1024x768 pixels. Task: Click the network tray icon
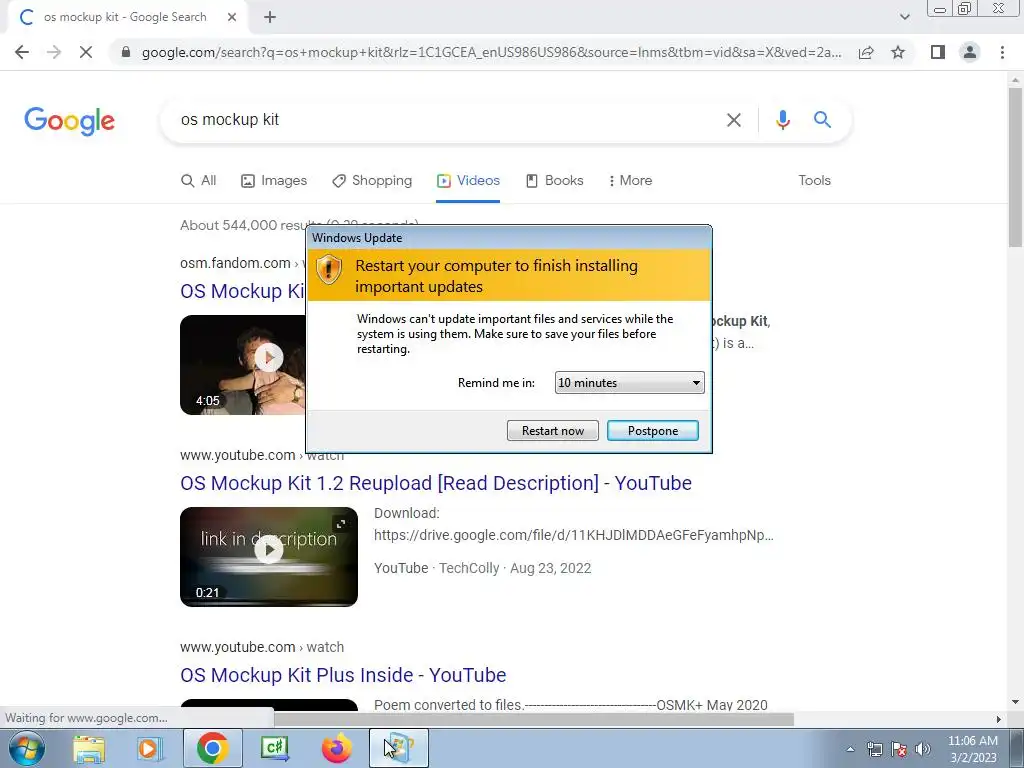tap(874, 750)
